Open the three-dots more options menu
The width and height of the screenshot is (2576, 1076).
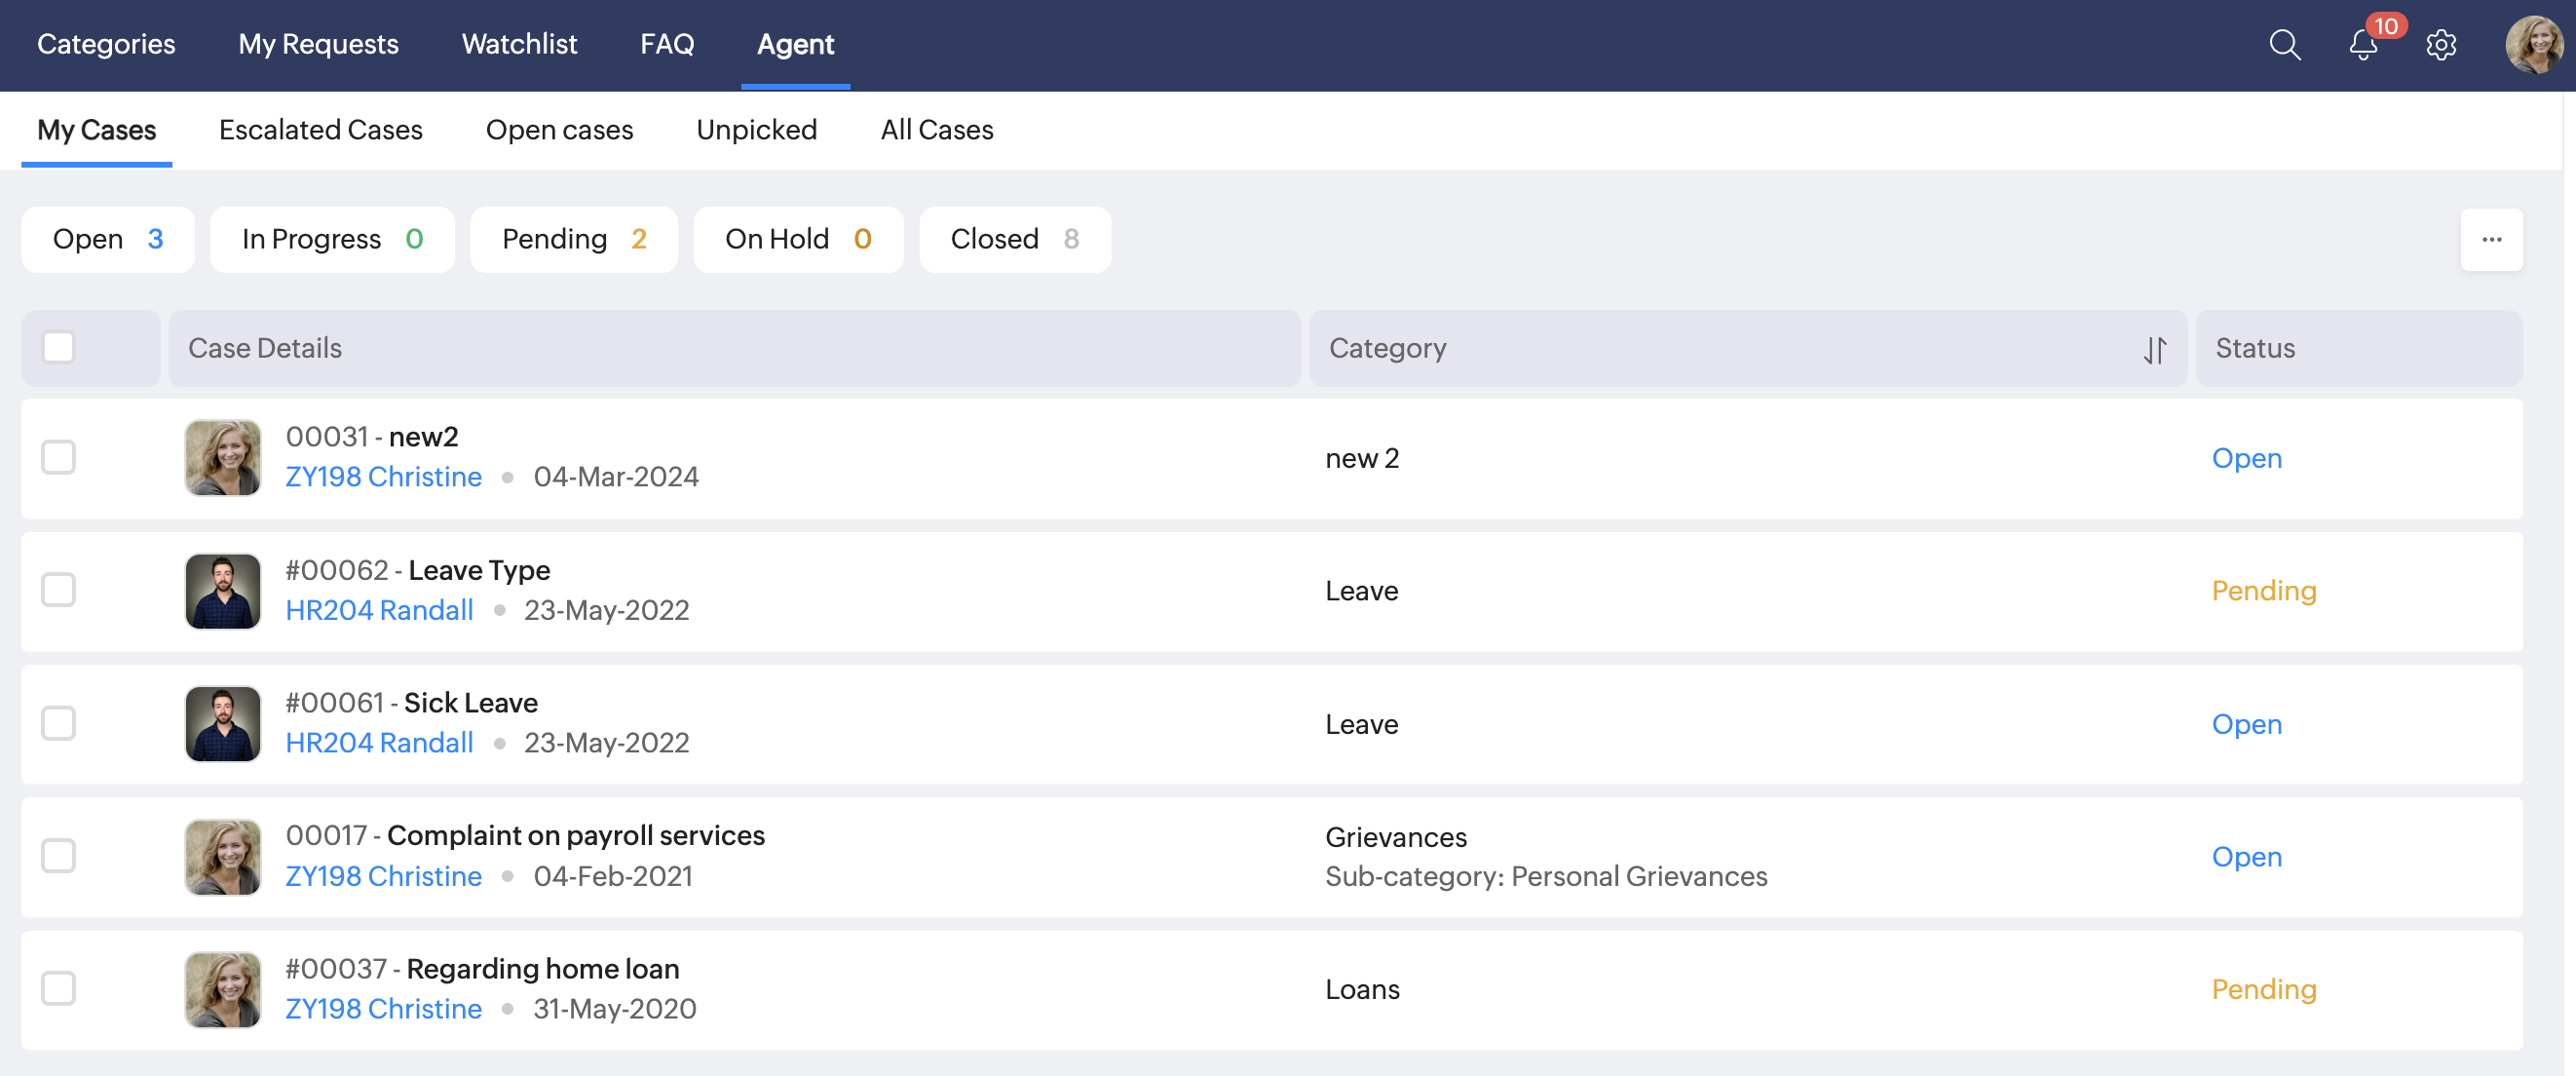[2491, 240]
